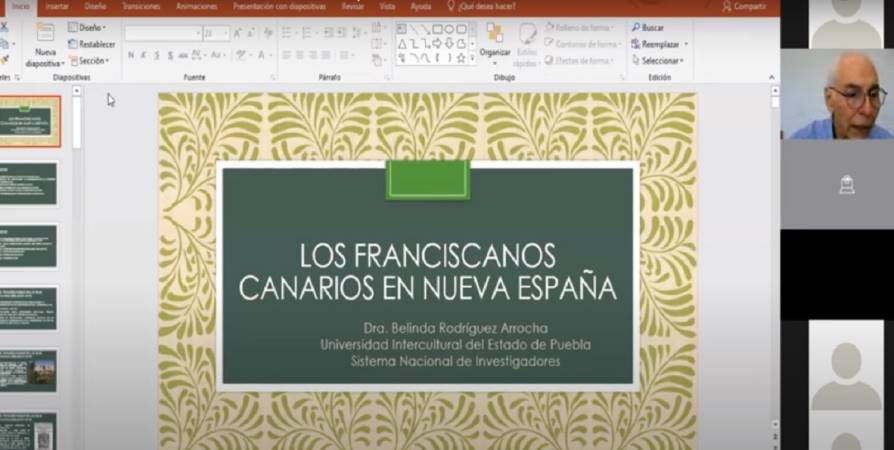The image size is (894, 450).
Task: Pick the Rectangle shape from the gallery
Action: [437, 29]
